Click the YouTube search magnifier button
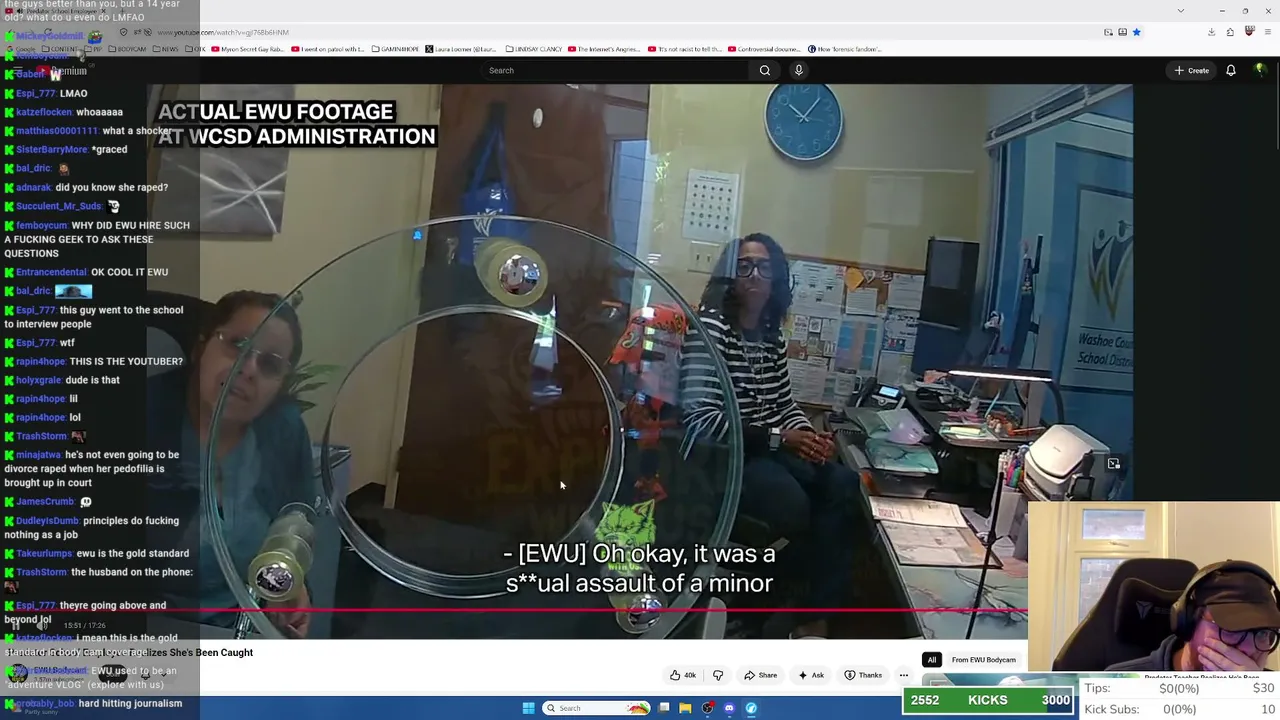Screen dimensions: 1280x720 coord(765,70)
